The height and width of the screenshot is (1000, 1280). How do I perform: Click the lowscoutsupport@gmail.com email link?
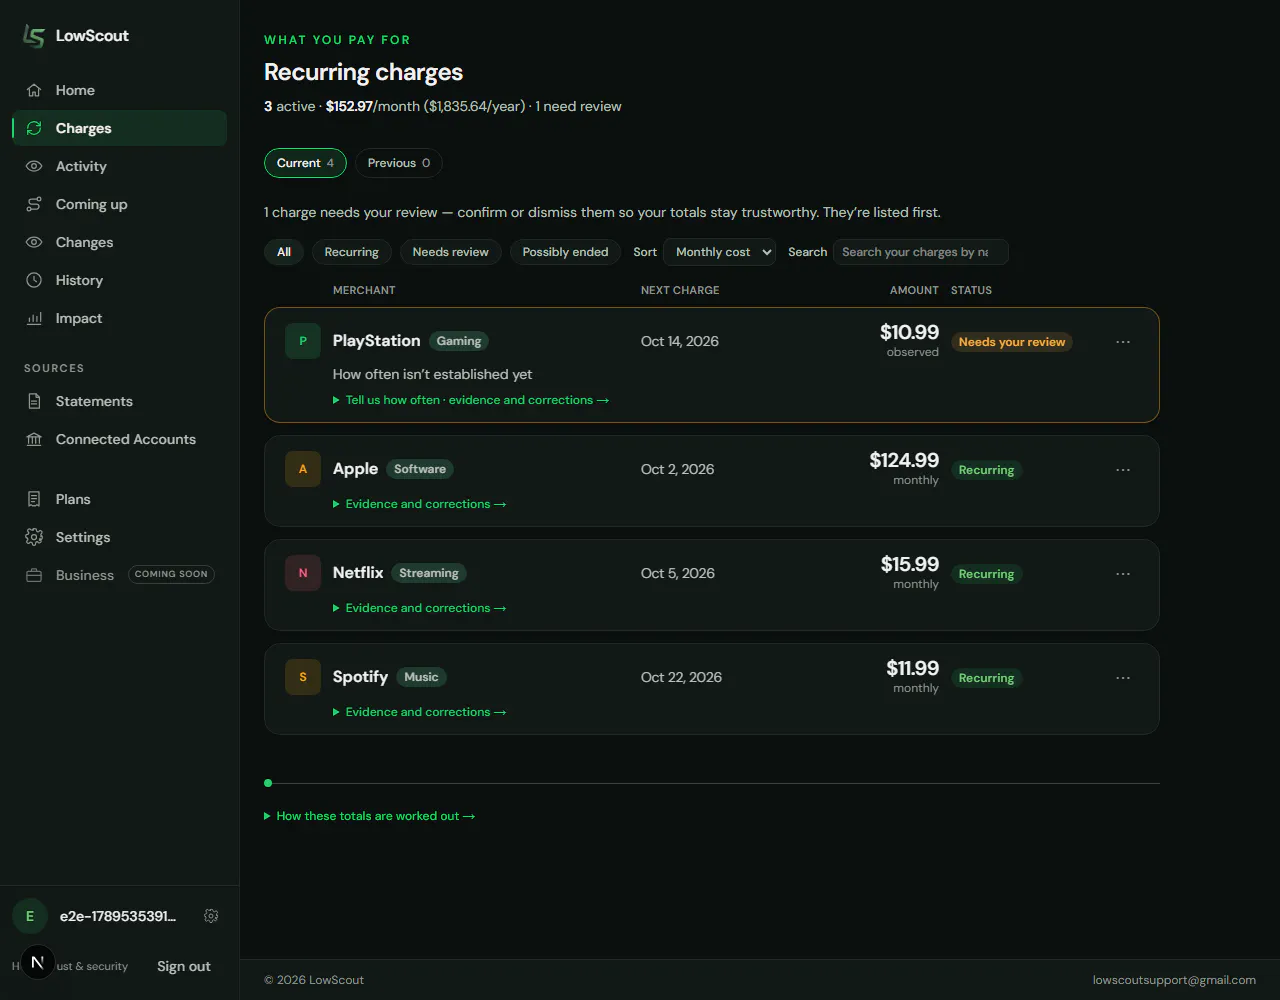1174,980
